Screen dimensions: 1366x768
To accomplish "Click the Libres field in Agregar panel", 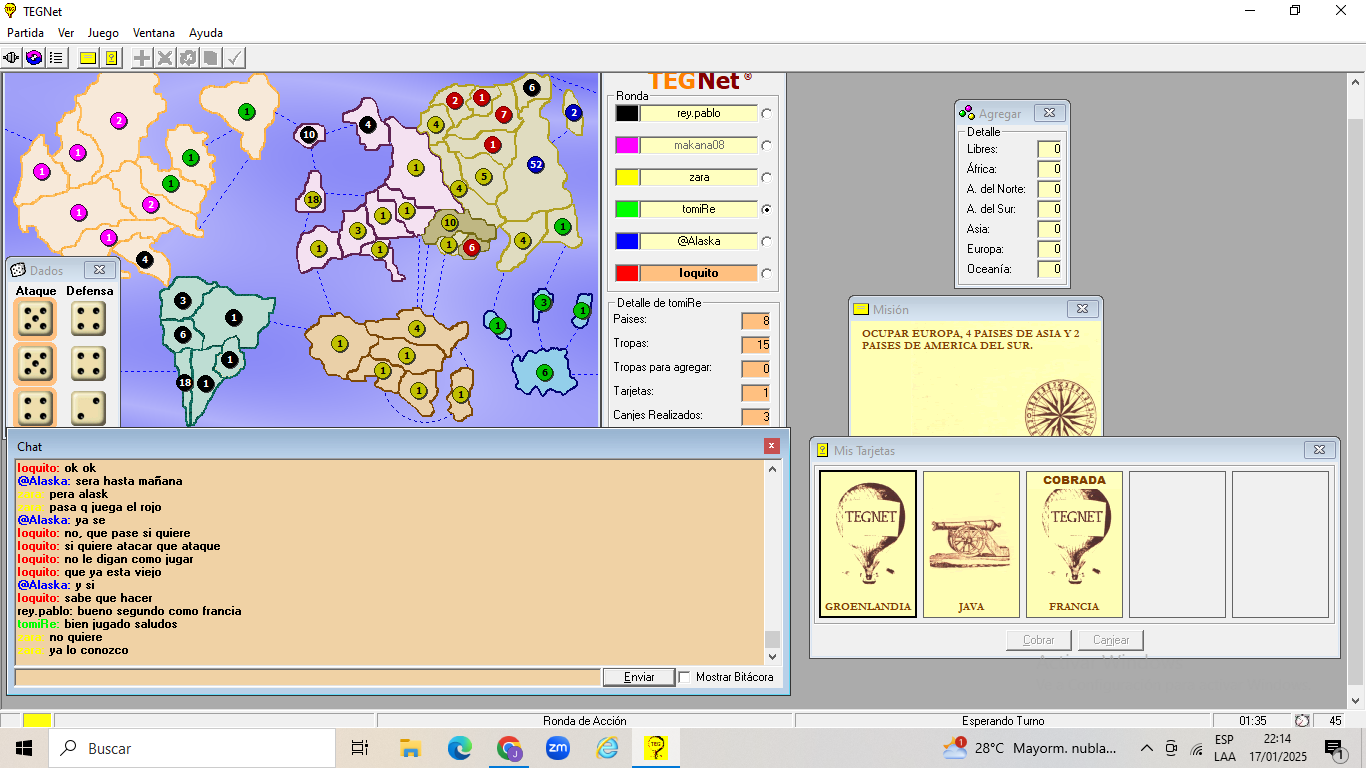I will 1049,149.
